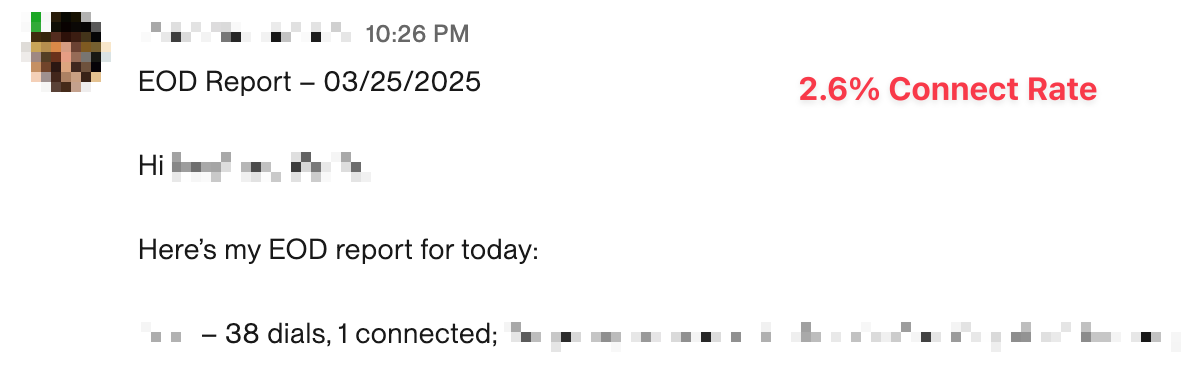
Task: Click the Here's my EOD report sentence
Action: [x=338, y=250]
